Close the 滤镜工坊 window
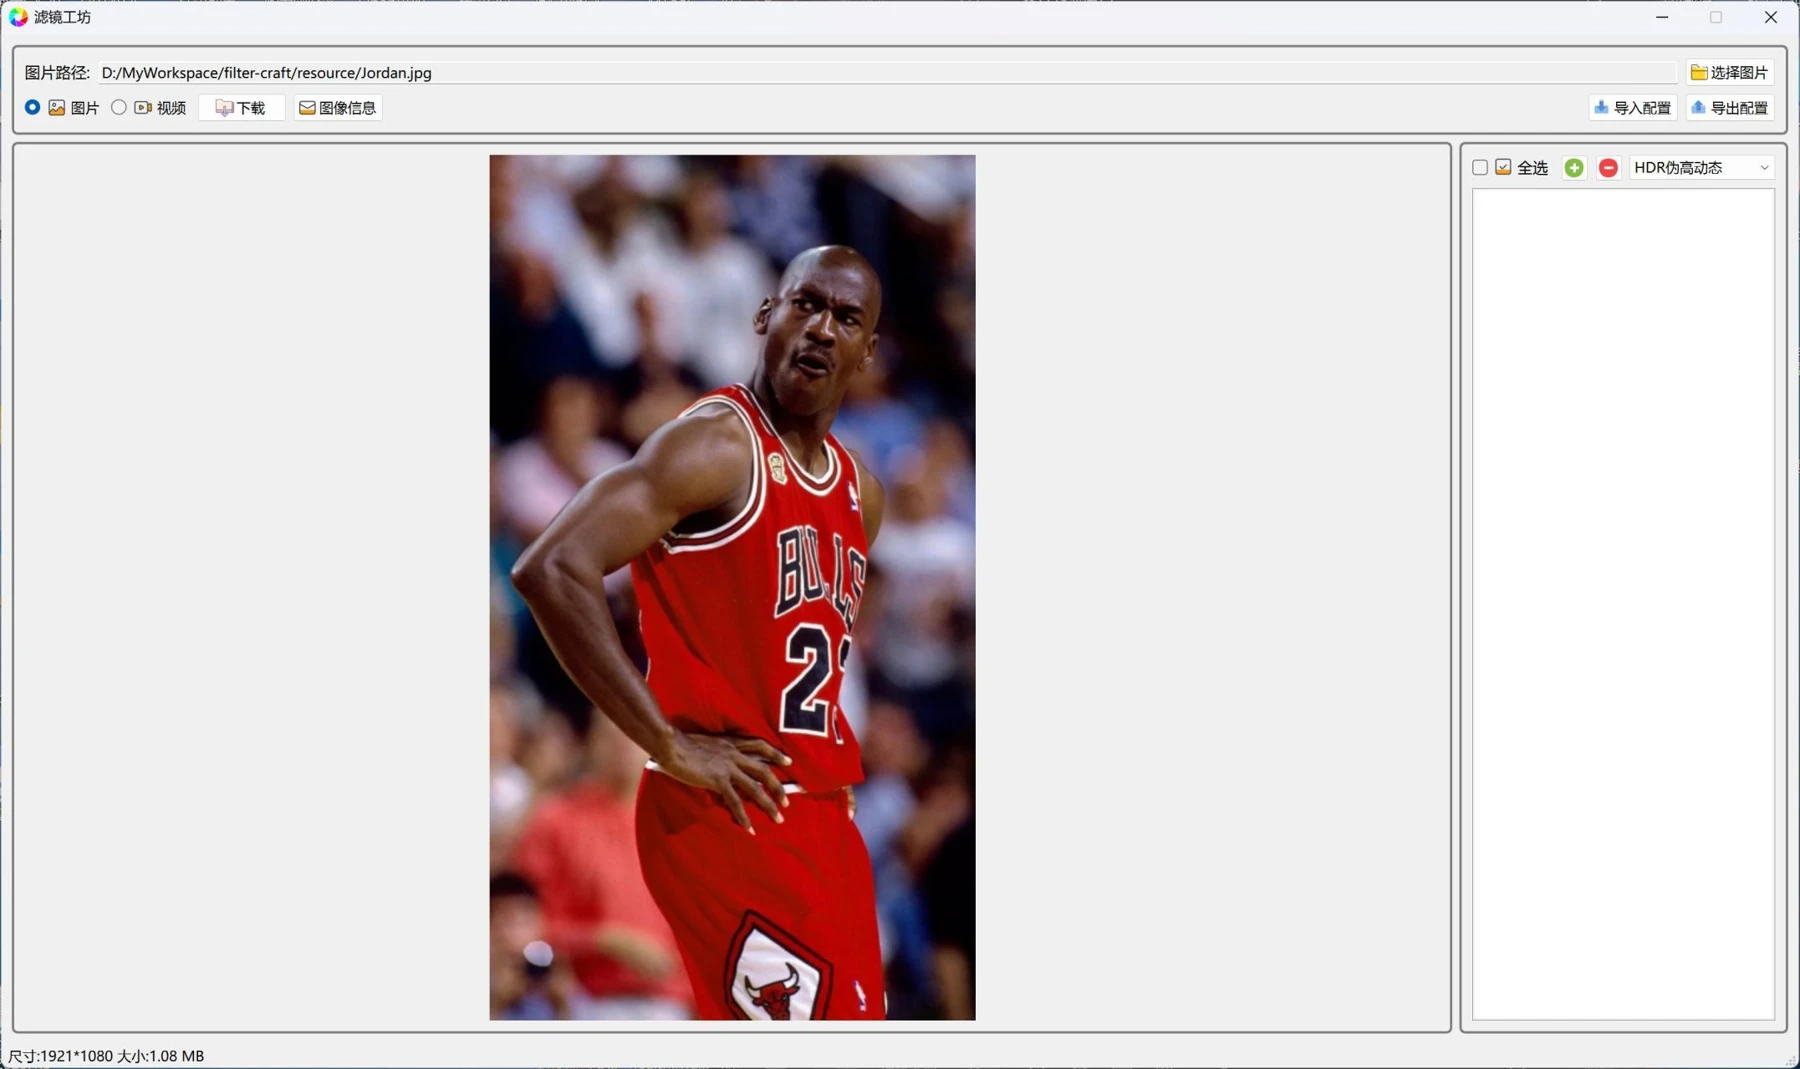 1770,17
